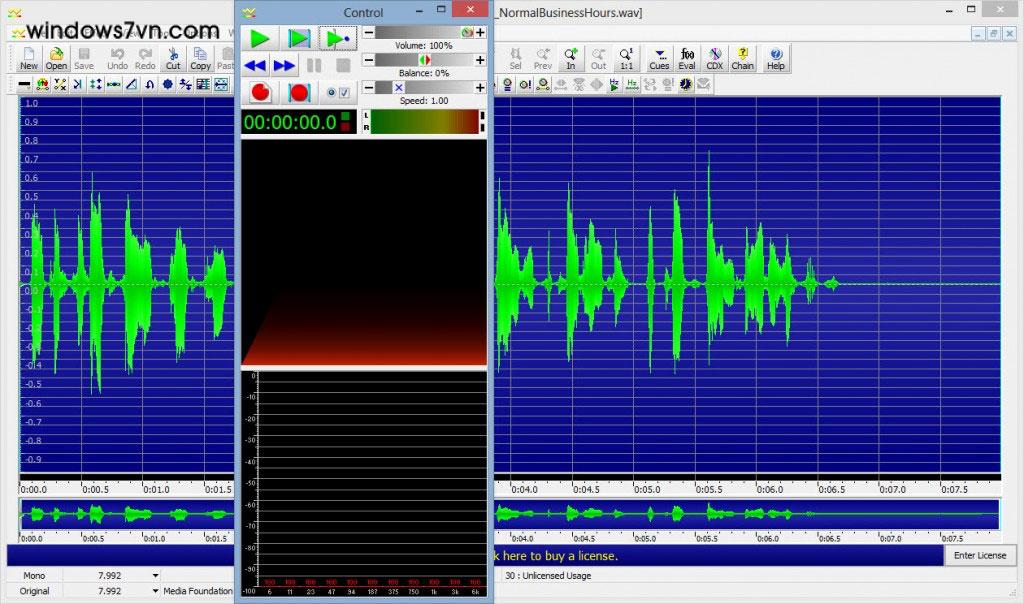Screen dimensions: 1024x604
Task: Click the plus button to increase Volume
Action: coord(480,33)
